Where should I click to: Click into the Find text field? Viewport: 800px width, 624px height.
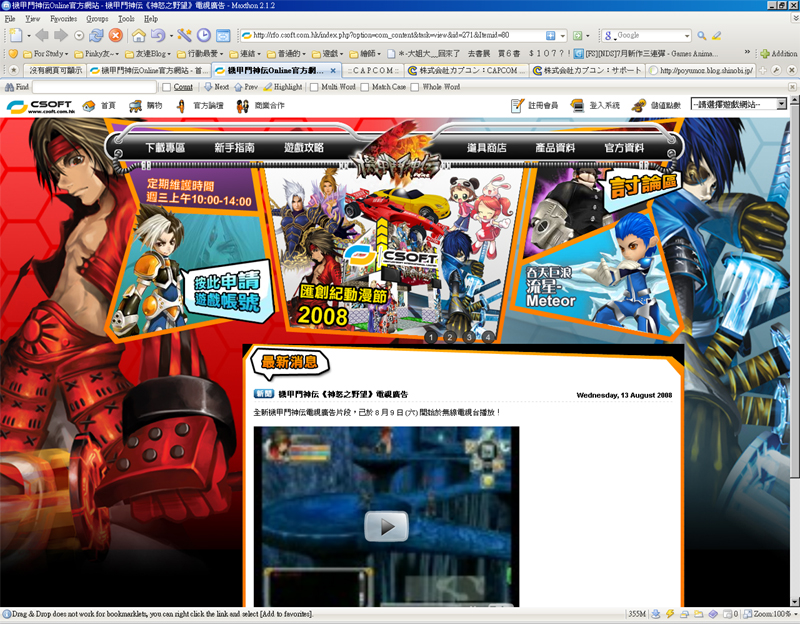(x=94, y=87)
